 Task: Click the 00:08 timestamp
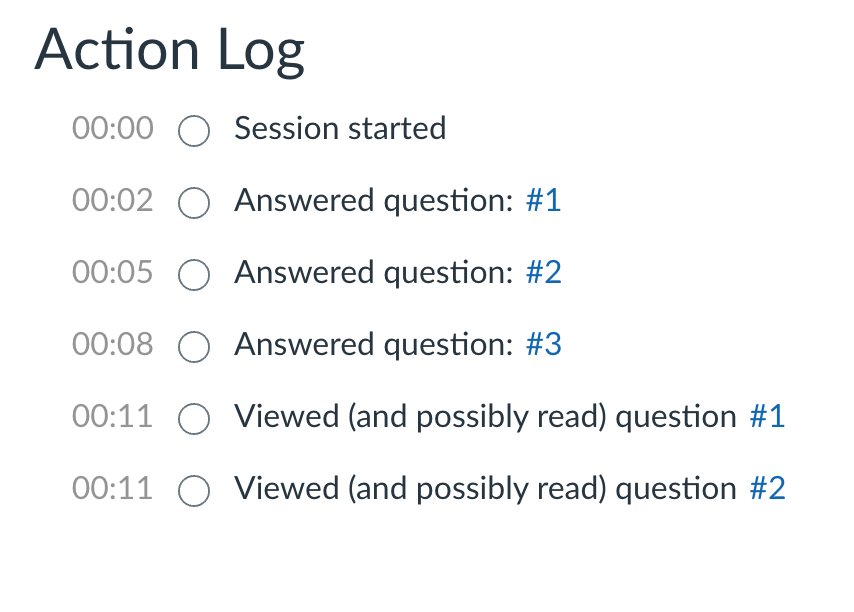113,344
